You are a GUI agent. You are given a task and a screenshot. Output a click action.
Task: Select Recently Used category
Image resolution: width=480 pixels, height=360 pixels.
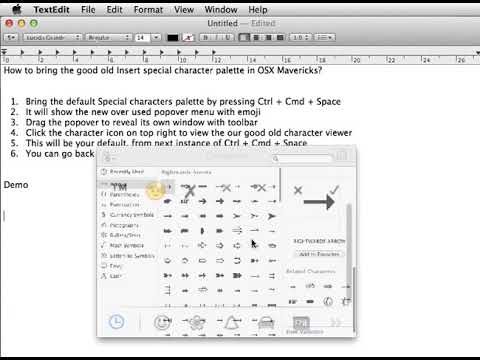coord(122,172)
